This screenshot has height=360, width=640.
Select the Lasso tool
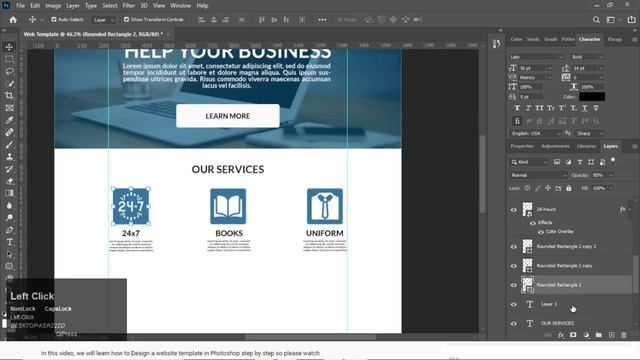pyautogui.click(x=9, y=71)
